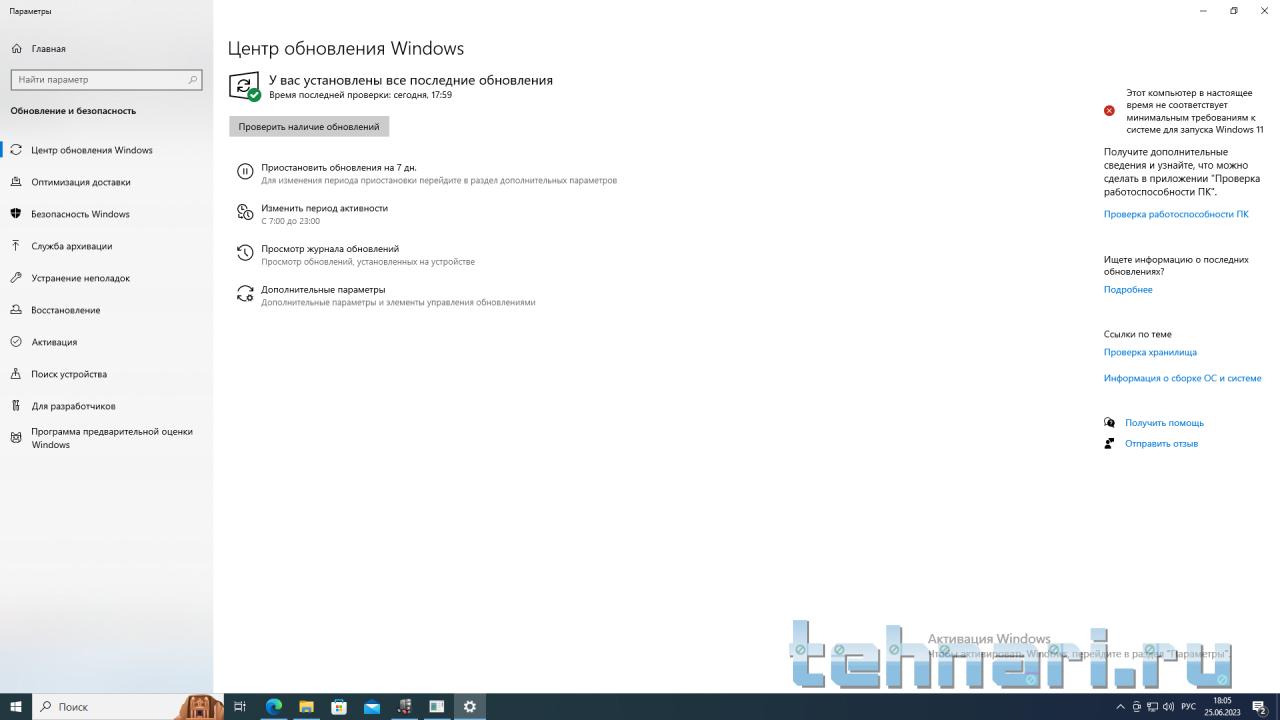
Task: Open Программа предварительной оценки Windows
Action: click(106, 438)
